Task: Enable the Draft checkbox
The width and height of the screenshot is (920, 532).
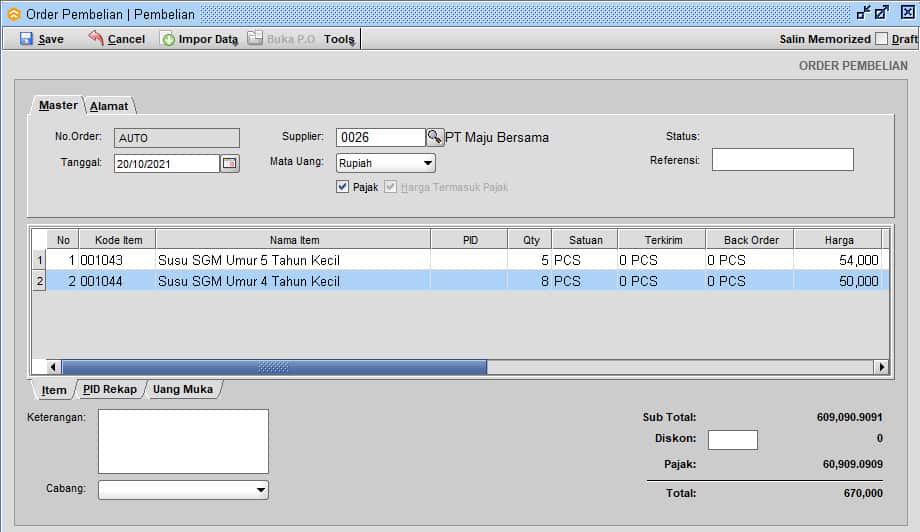Action: (881, 39)
